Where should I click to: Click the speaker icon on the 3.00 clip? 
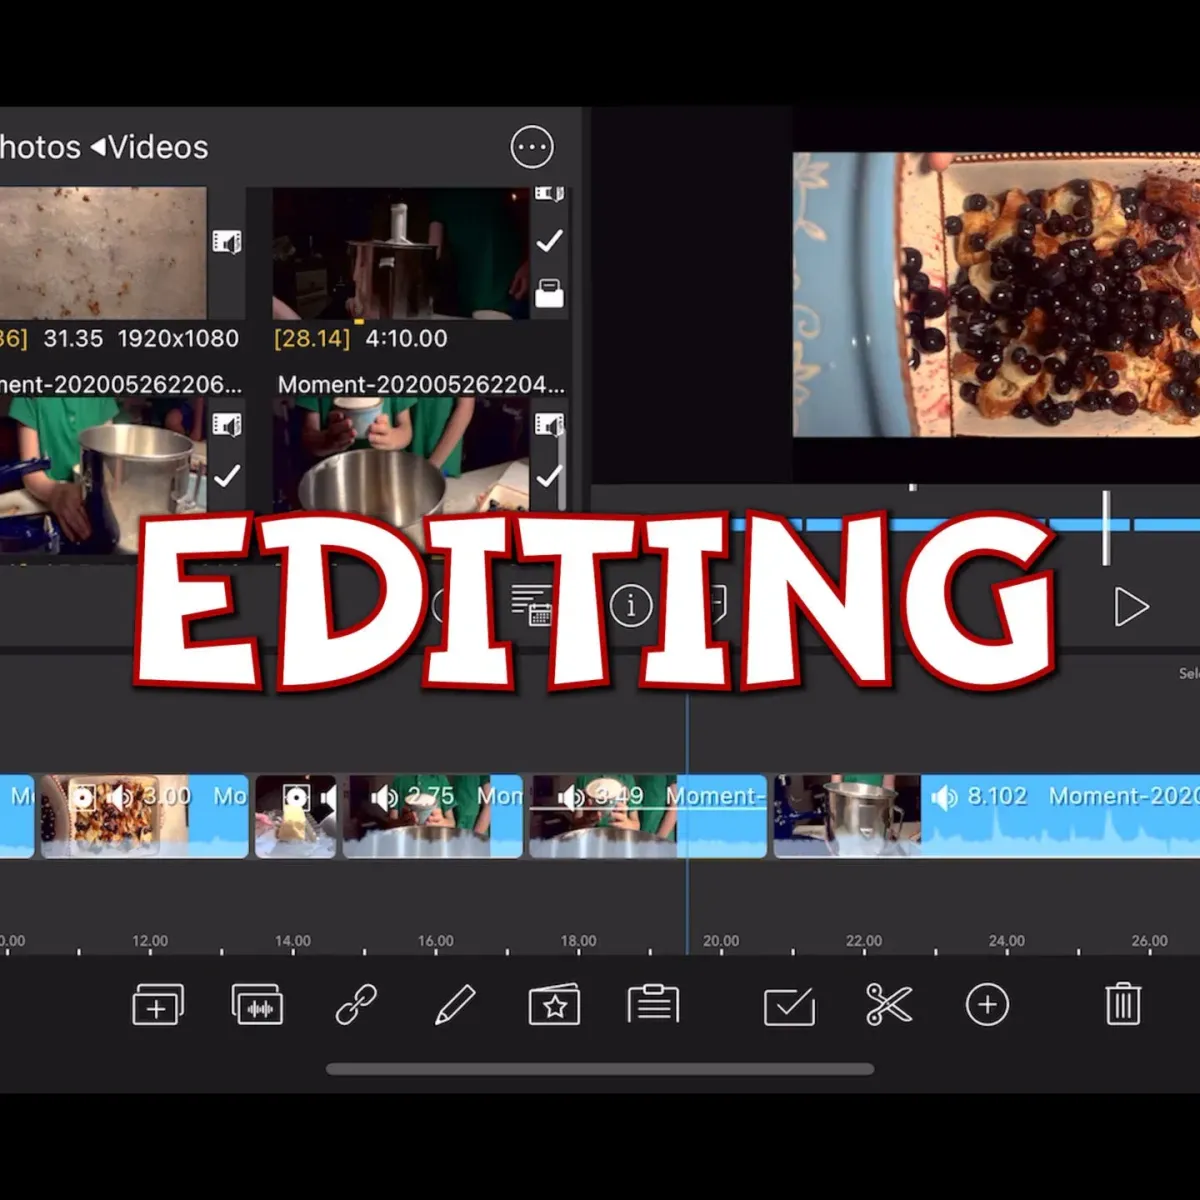pyautogui.click(x=120, y=797)
